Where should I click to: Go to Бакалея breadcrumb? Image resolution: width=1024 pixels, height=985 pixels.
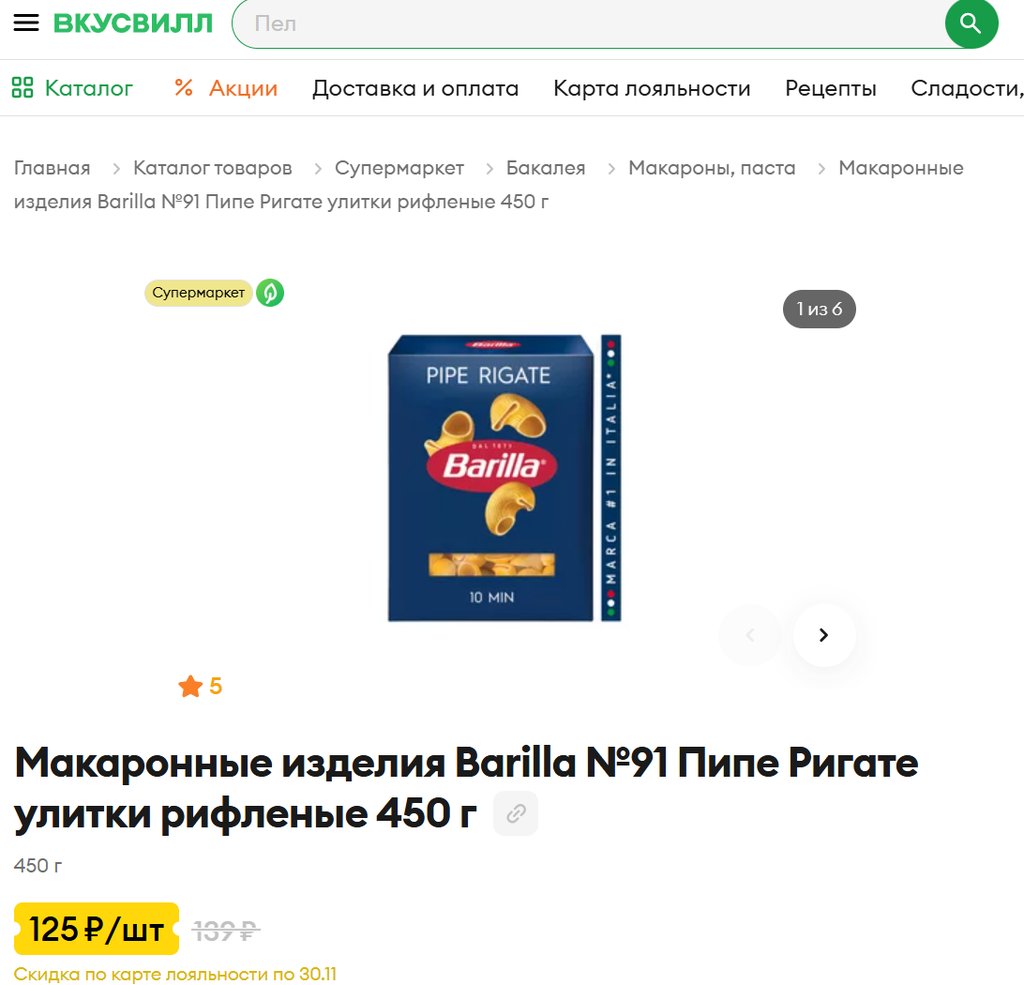(546, 168)
